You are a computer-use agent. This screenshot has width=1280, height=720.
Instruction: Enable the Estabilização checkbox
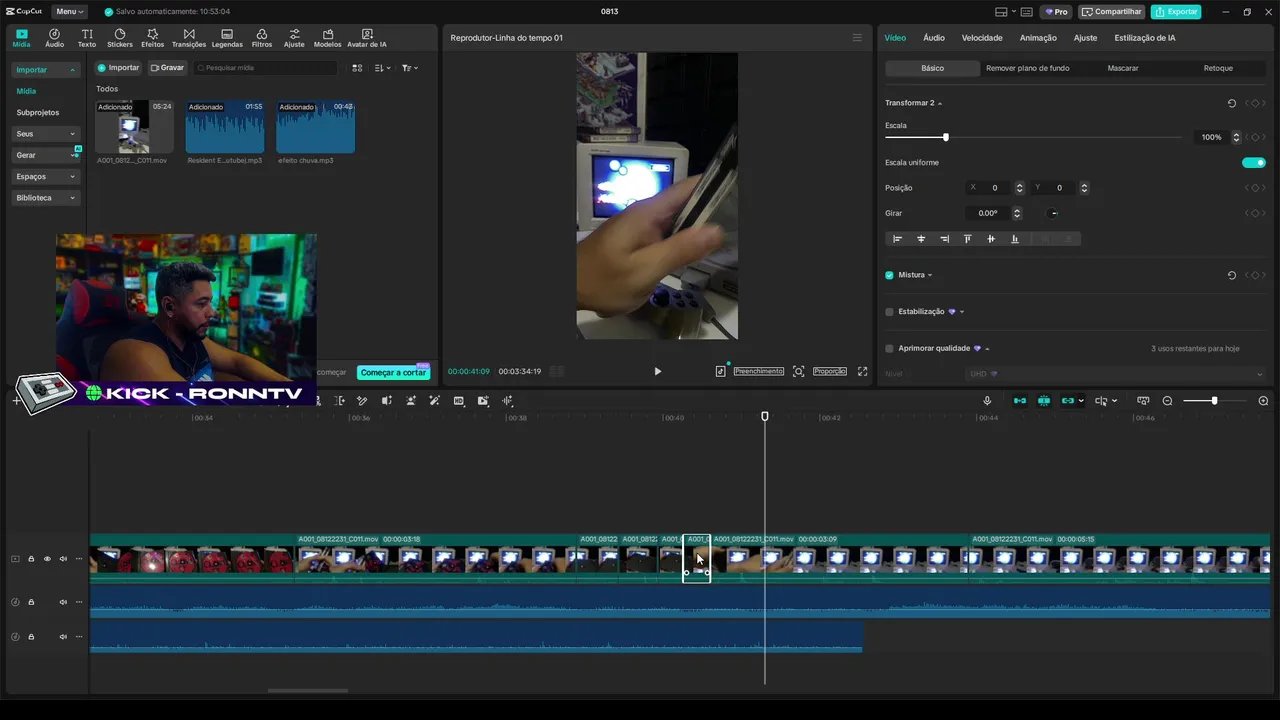pos(889,312)
